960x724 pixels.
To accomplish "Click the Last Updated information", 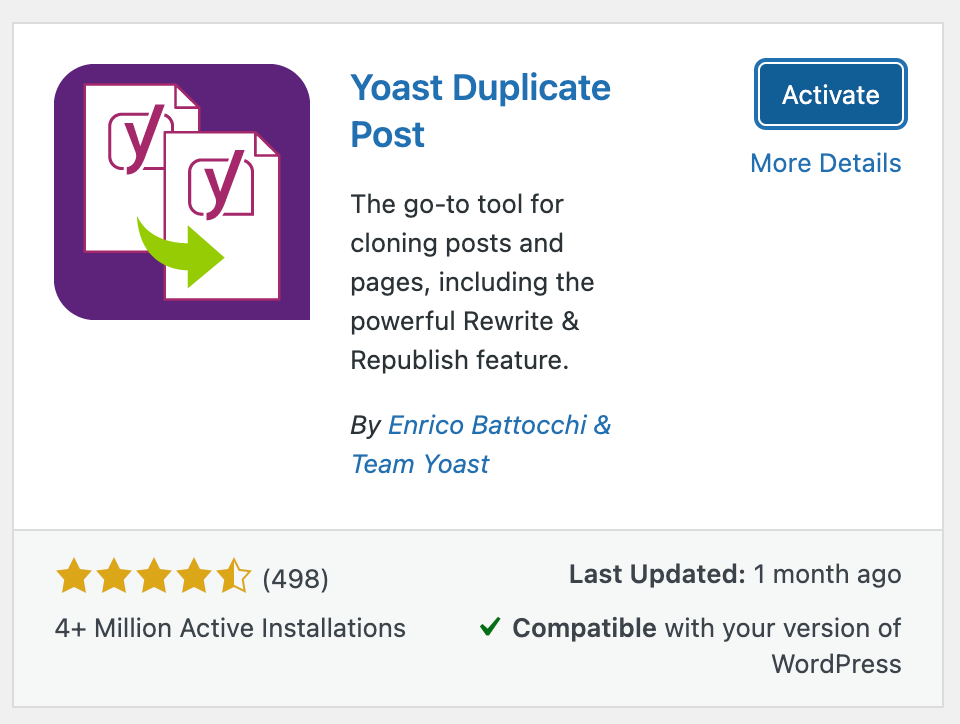I will (735, 574).
